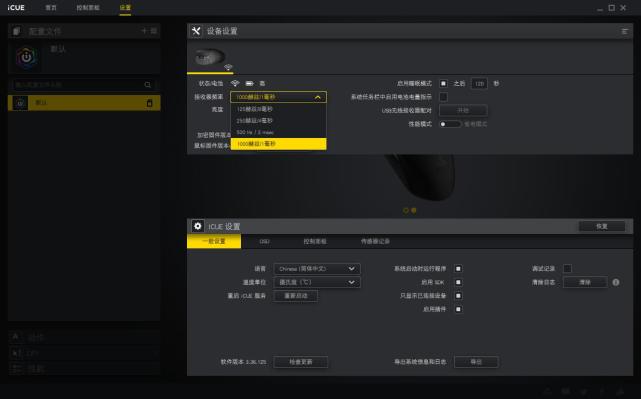This screenshot has height=399, width=641.
Task: Click the 清除 clear logs button
Action: click(x=585, y=282)
